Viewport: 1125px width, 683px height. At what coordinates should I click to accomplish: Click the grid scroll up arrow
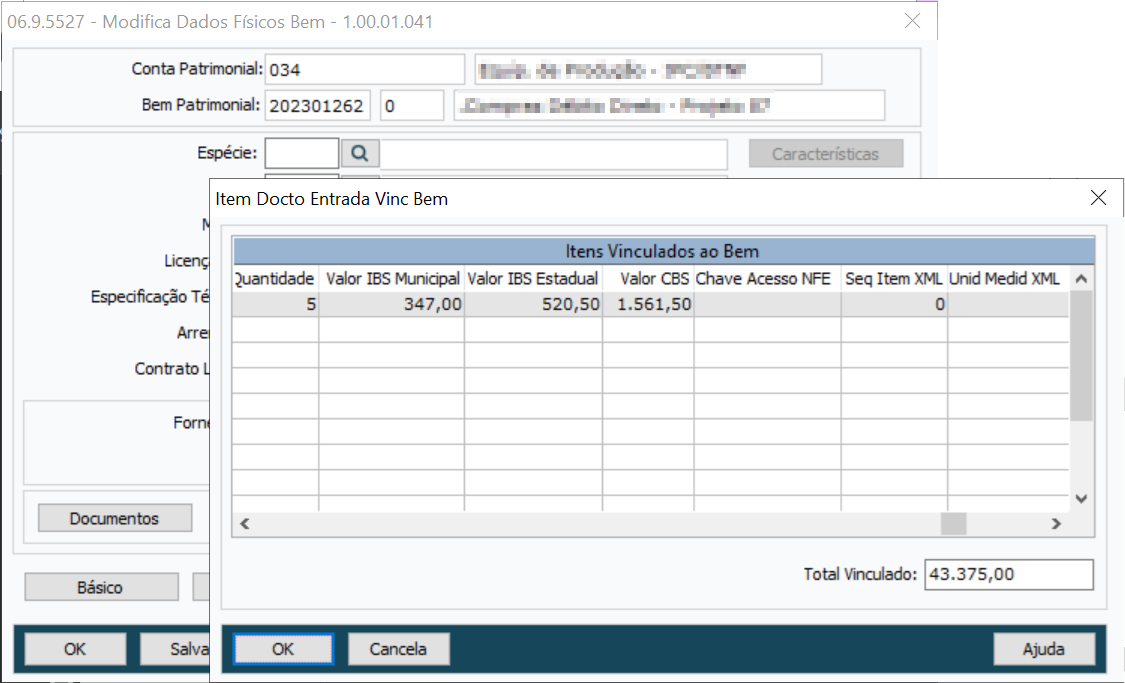coord(1081,278)
